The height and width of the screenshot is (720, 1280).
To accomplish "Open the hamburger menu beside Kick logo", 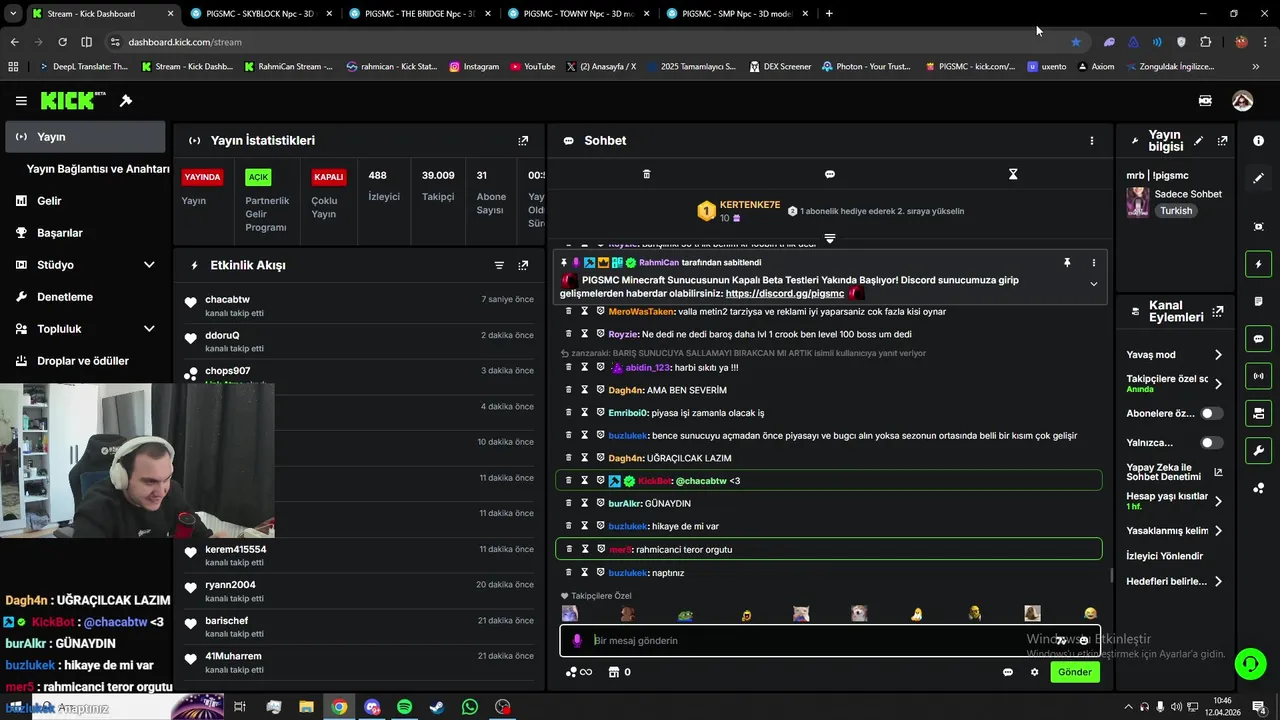I will pos(21,101).
